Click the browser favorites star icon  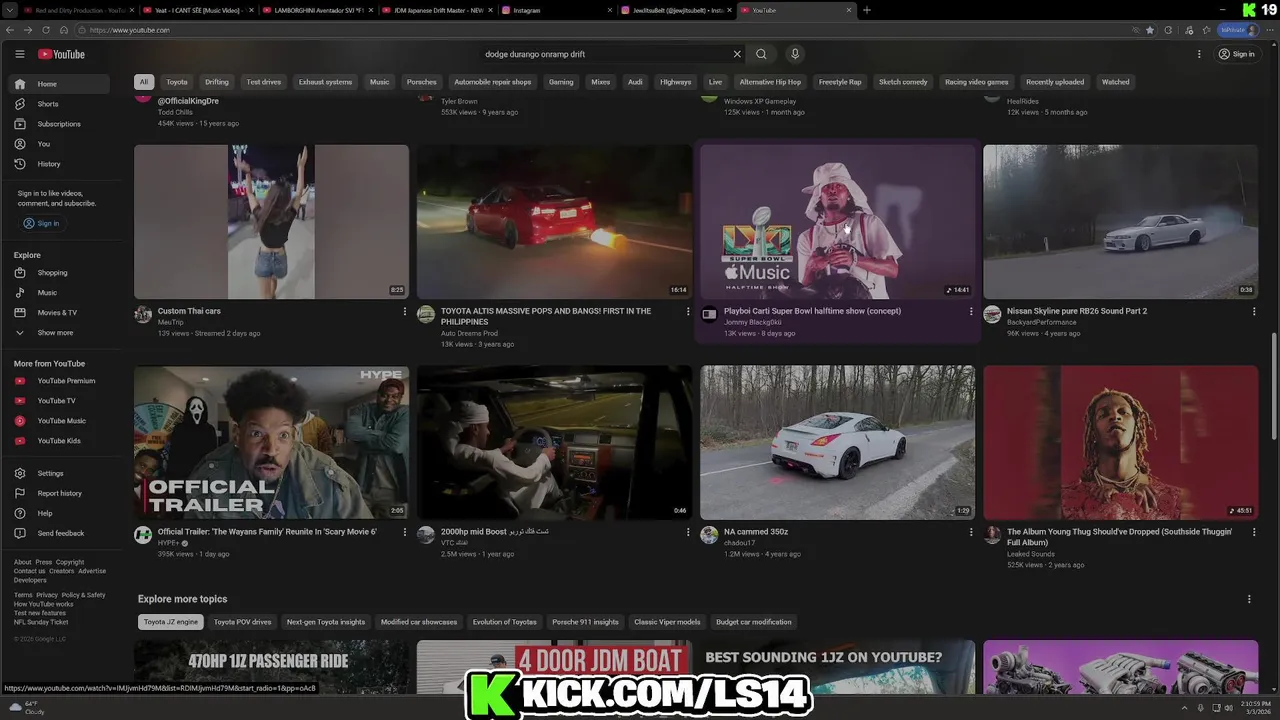click(x=1150, y=30)
